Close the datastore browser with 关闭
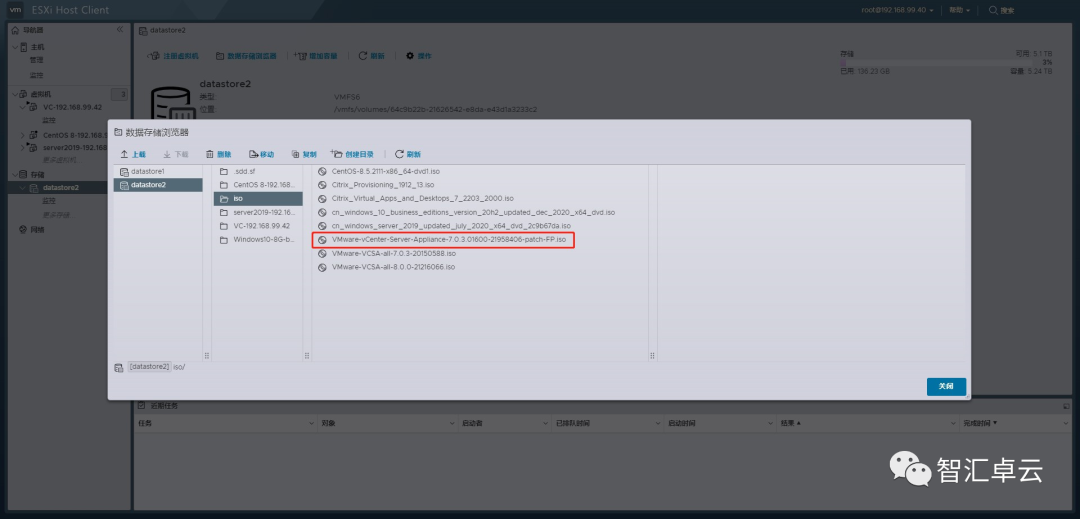1080x519 pixels. coord(946,386)
